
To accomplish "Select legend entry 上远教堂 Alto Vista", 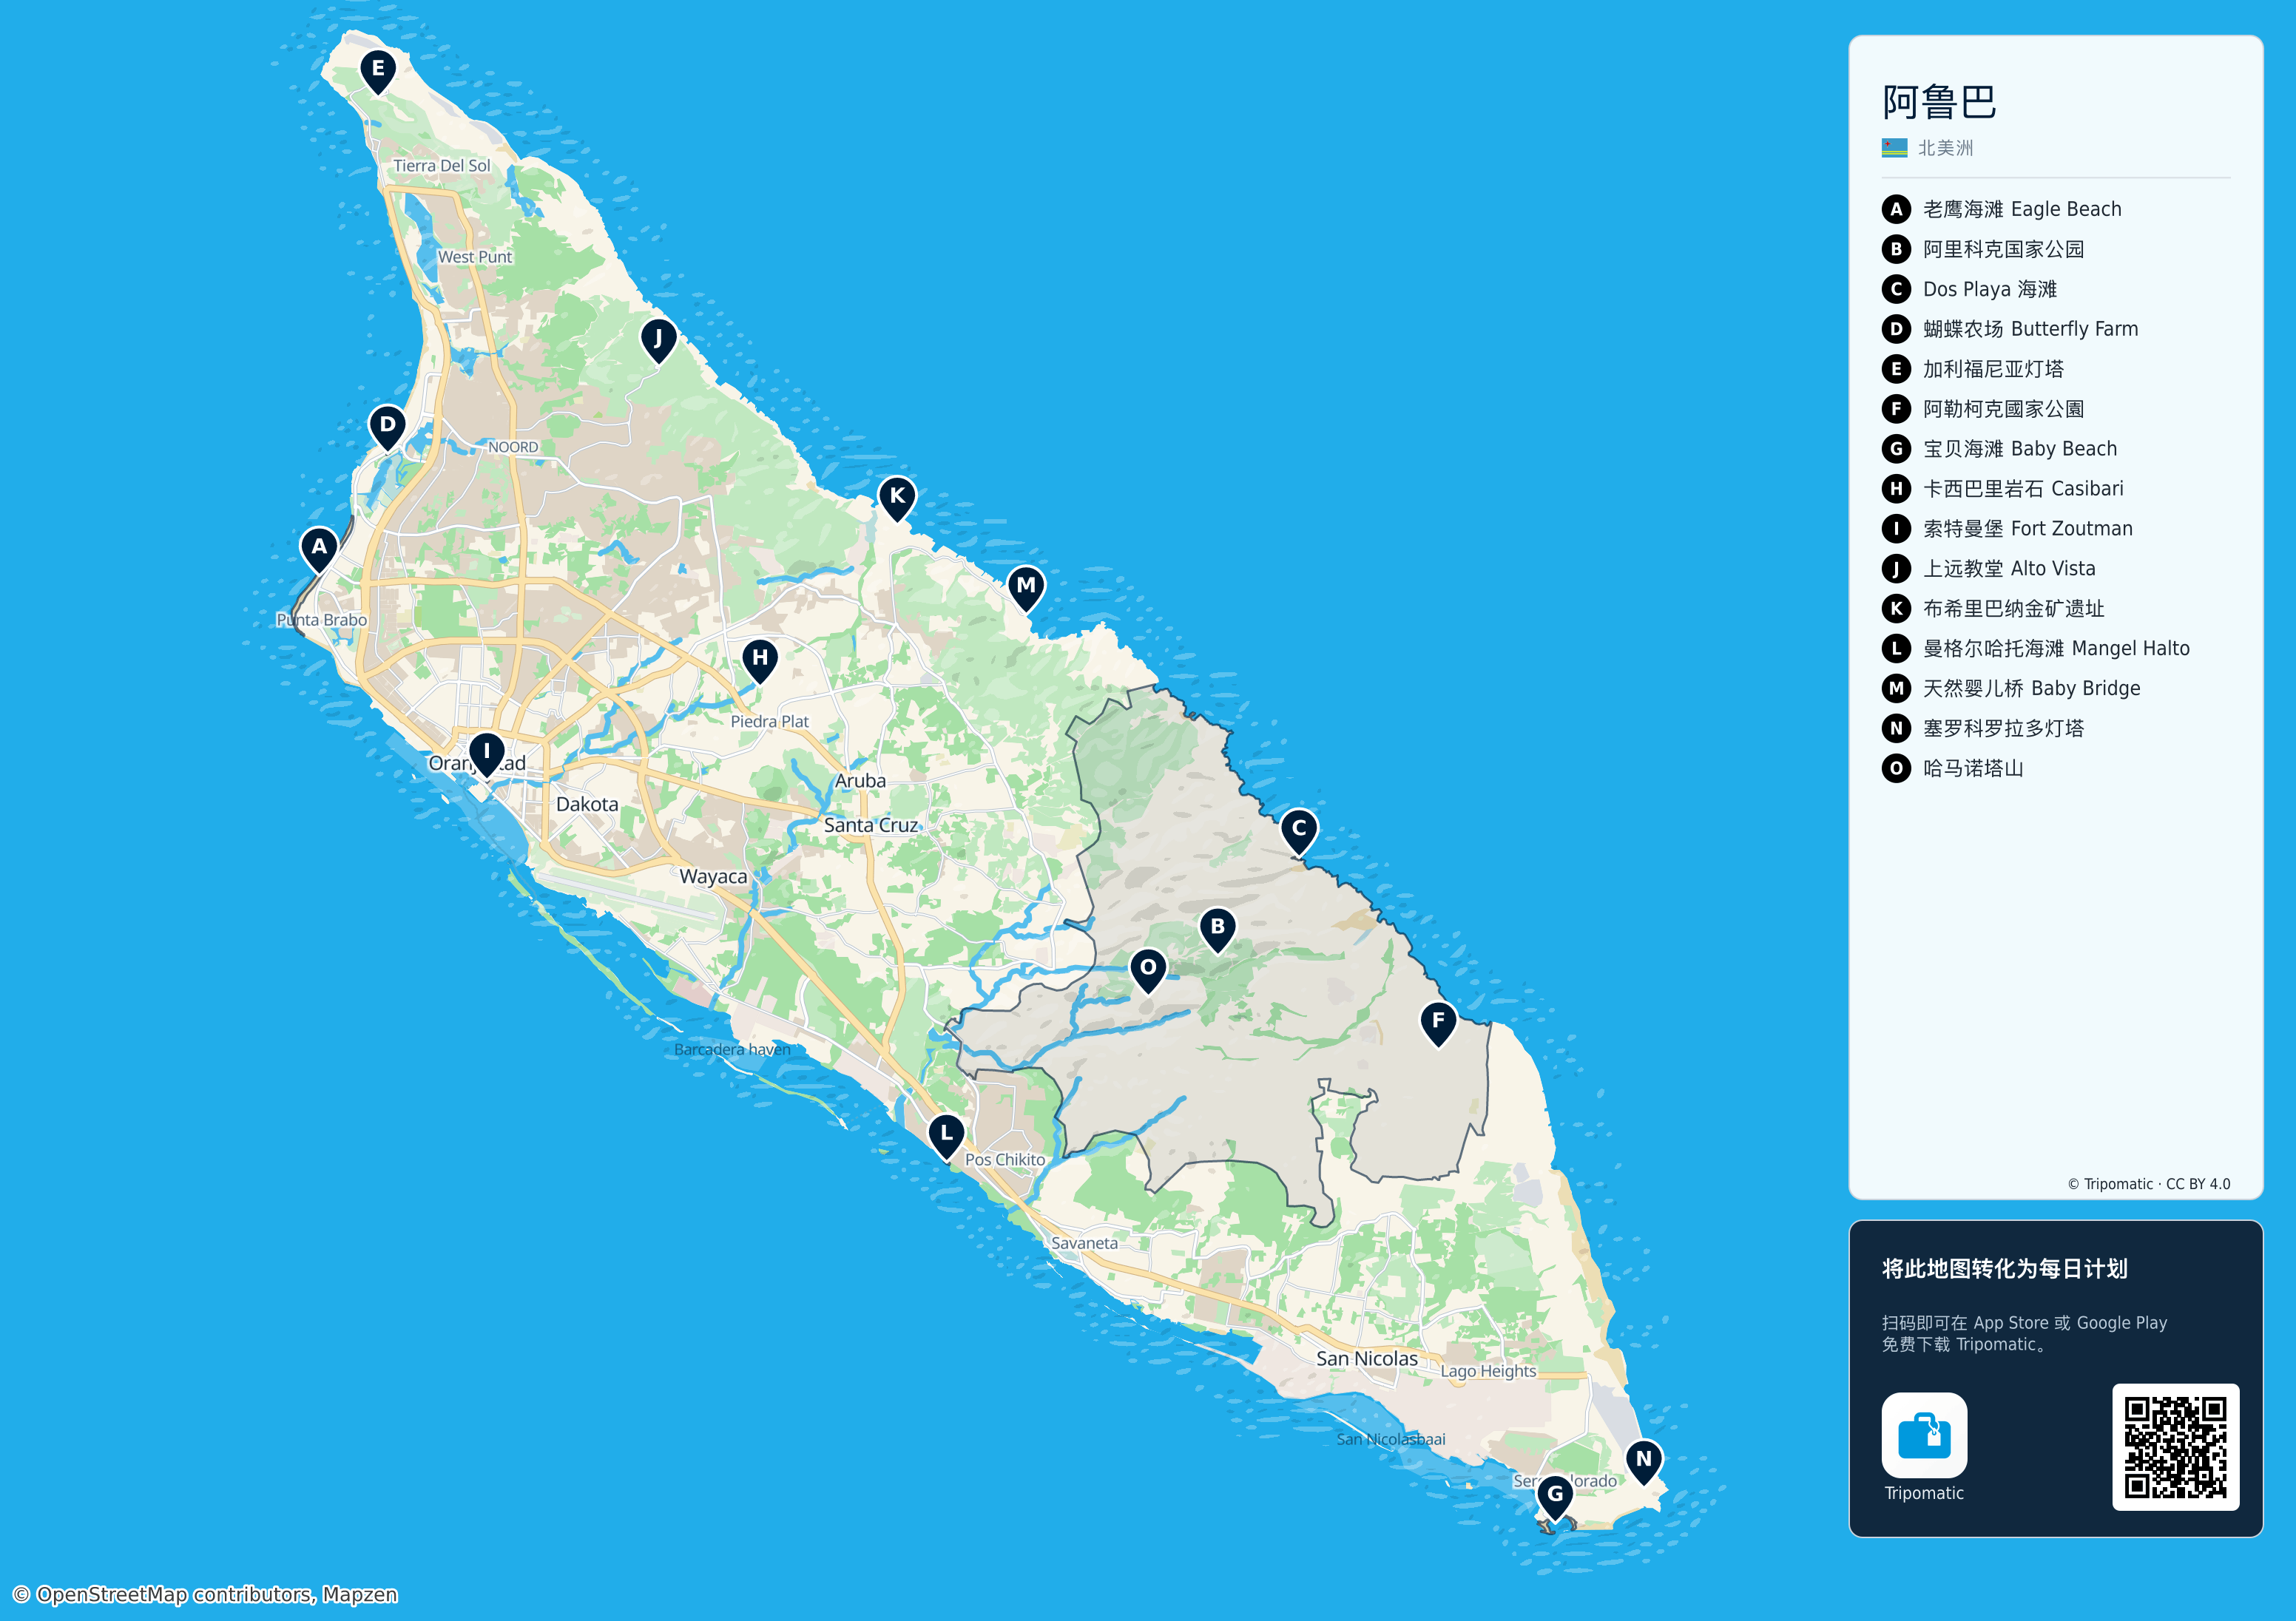I will tap(1988, 569).
